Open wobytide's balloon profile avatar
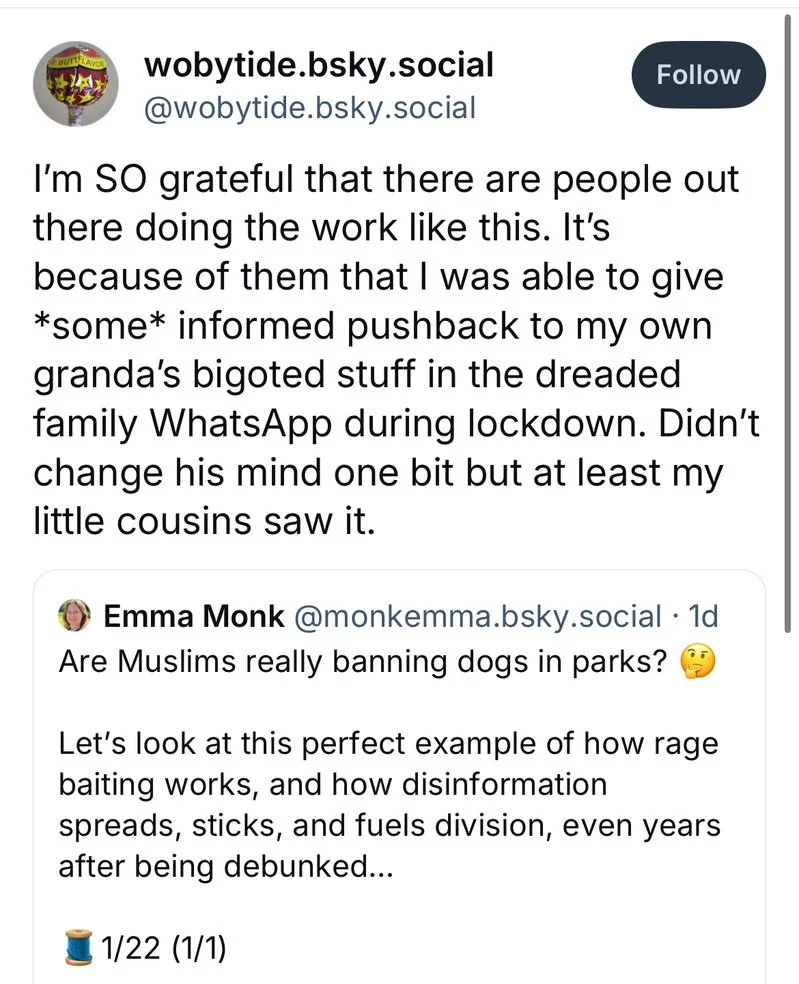Image resolution: width=799 pixels, height=984 pixels. pos(76,89)
